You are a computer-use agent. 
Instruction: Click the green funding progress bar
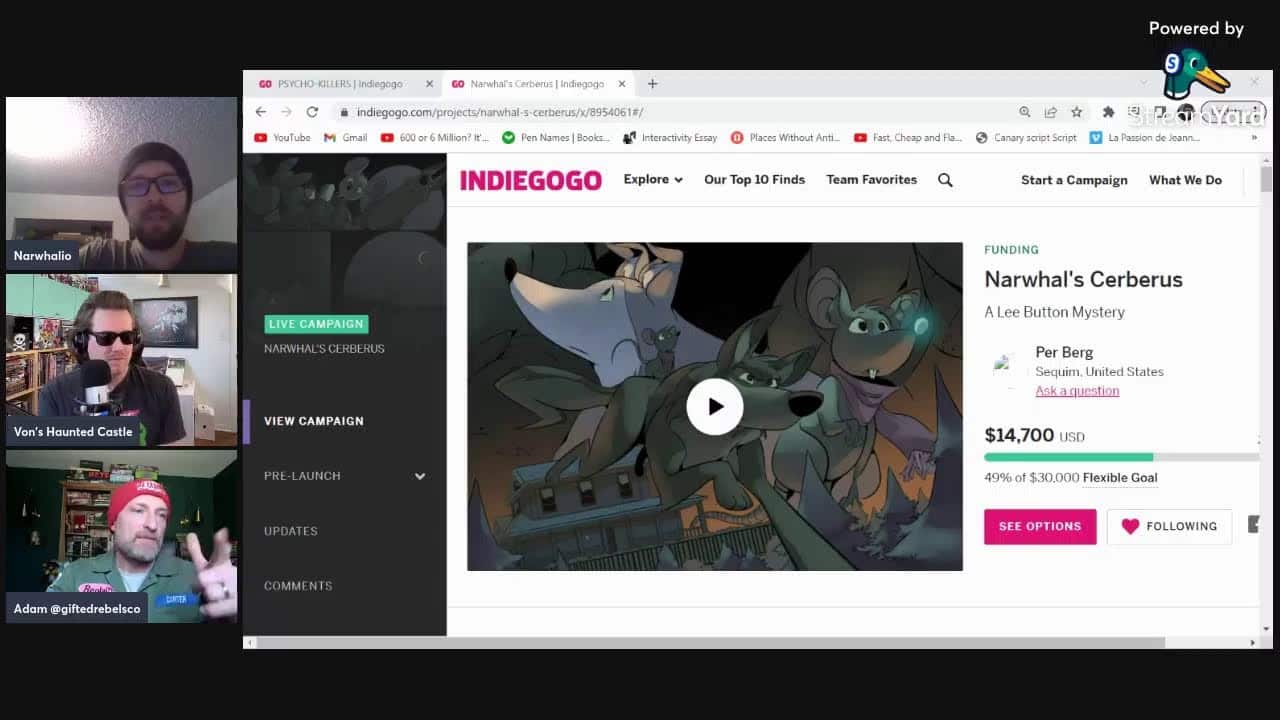pos(1068,457)
